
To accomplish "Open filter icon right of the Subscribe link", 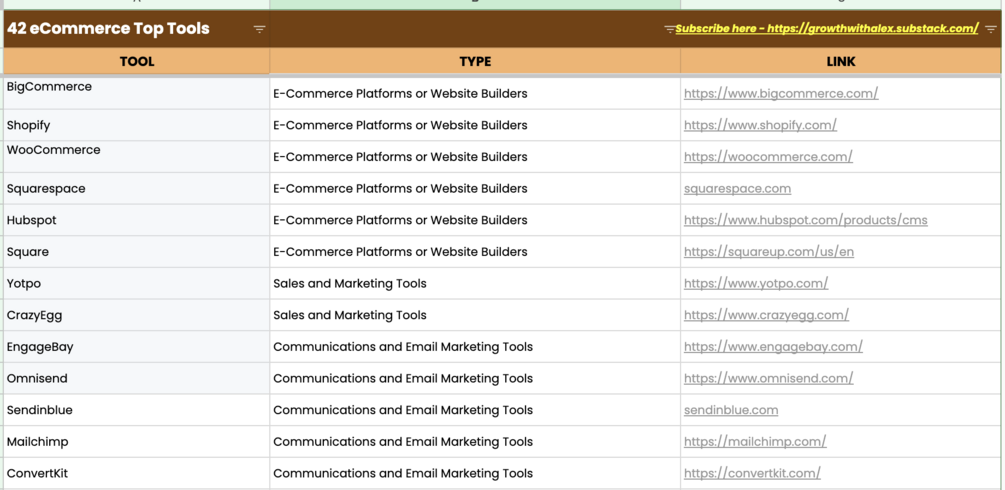I will point(991,29).
